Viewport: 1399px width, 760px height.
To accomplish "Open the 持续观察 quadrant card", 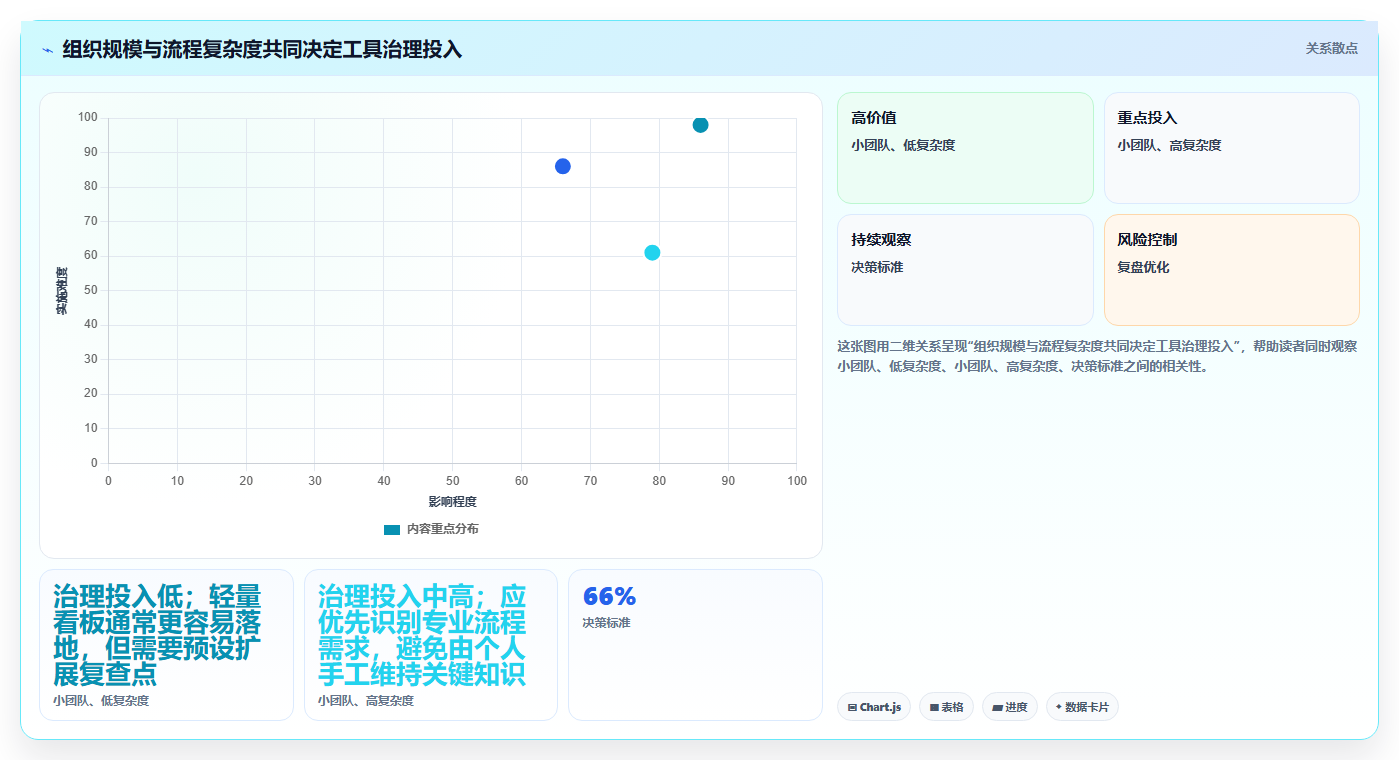I will (965, 270).
